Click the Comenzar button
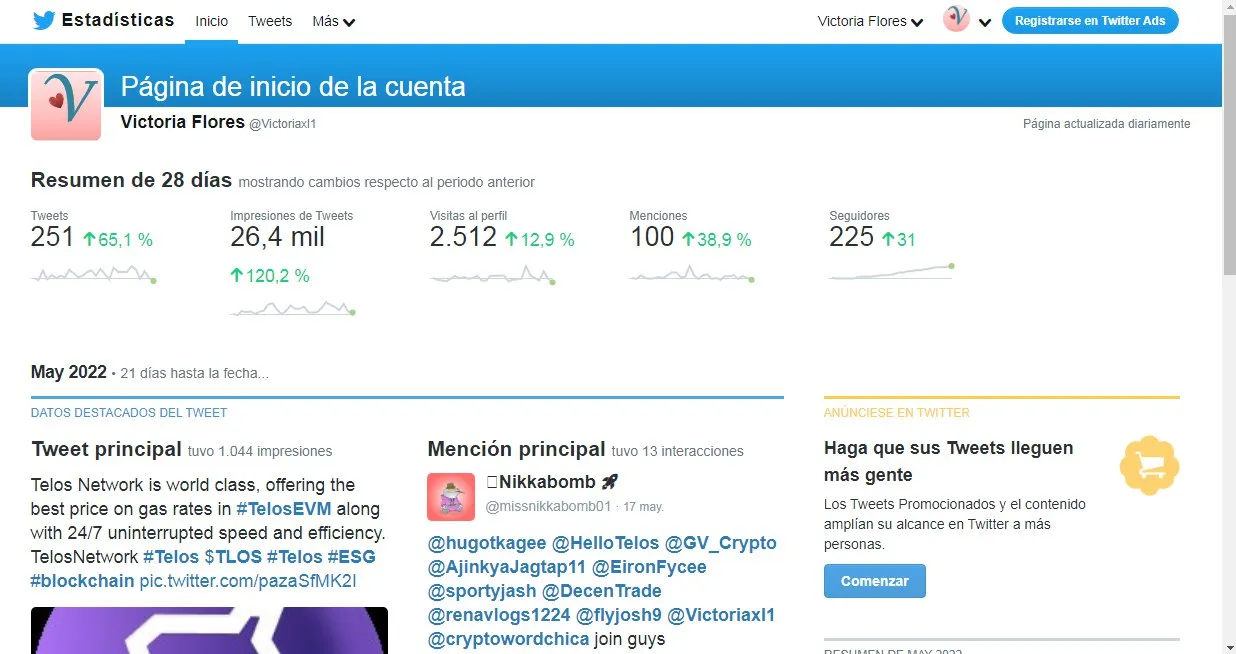Viewport: 1236px width, 654px height. [875, 581]
